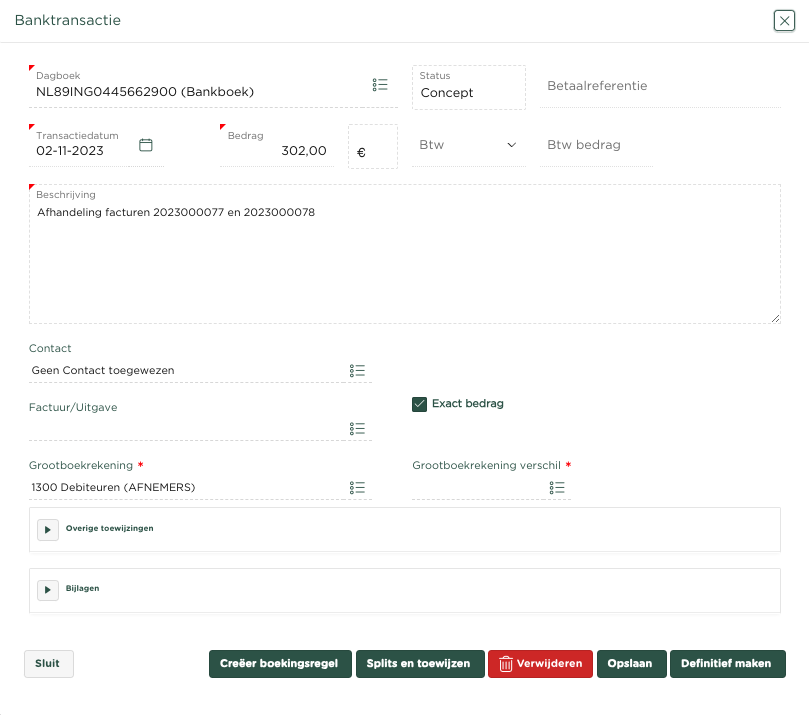Open the Contact lookup list icon
The height and width of the screenshot is (715, 809).
357,371
